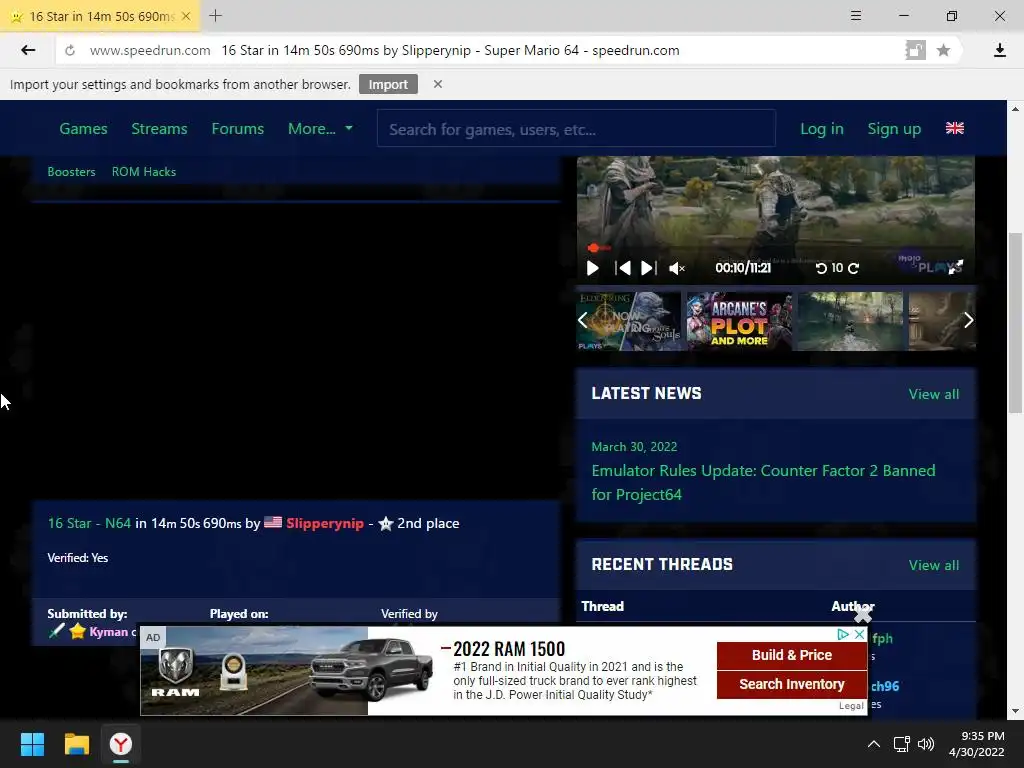Open the ROM Hacks link

(x=144, y=172)
